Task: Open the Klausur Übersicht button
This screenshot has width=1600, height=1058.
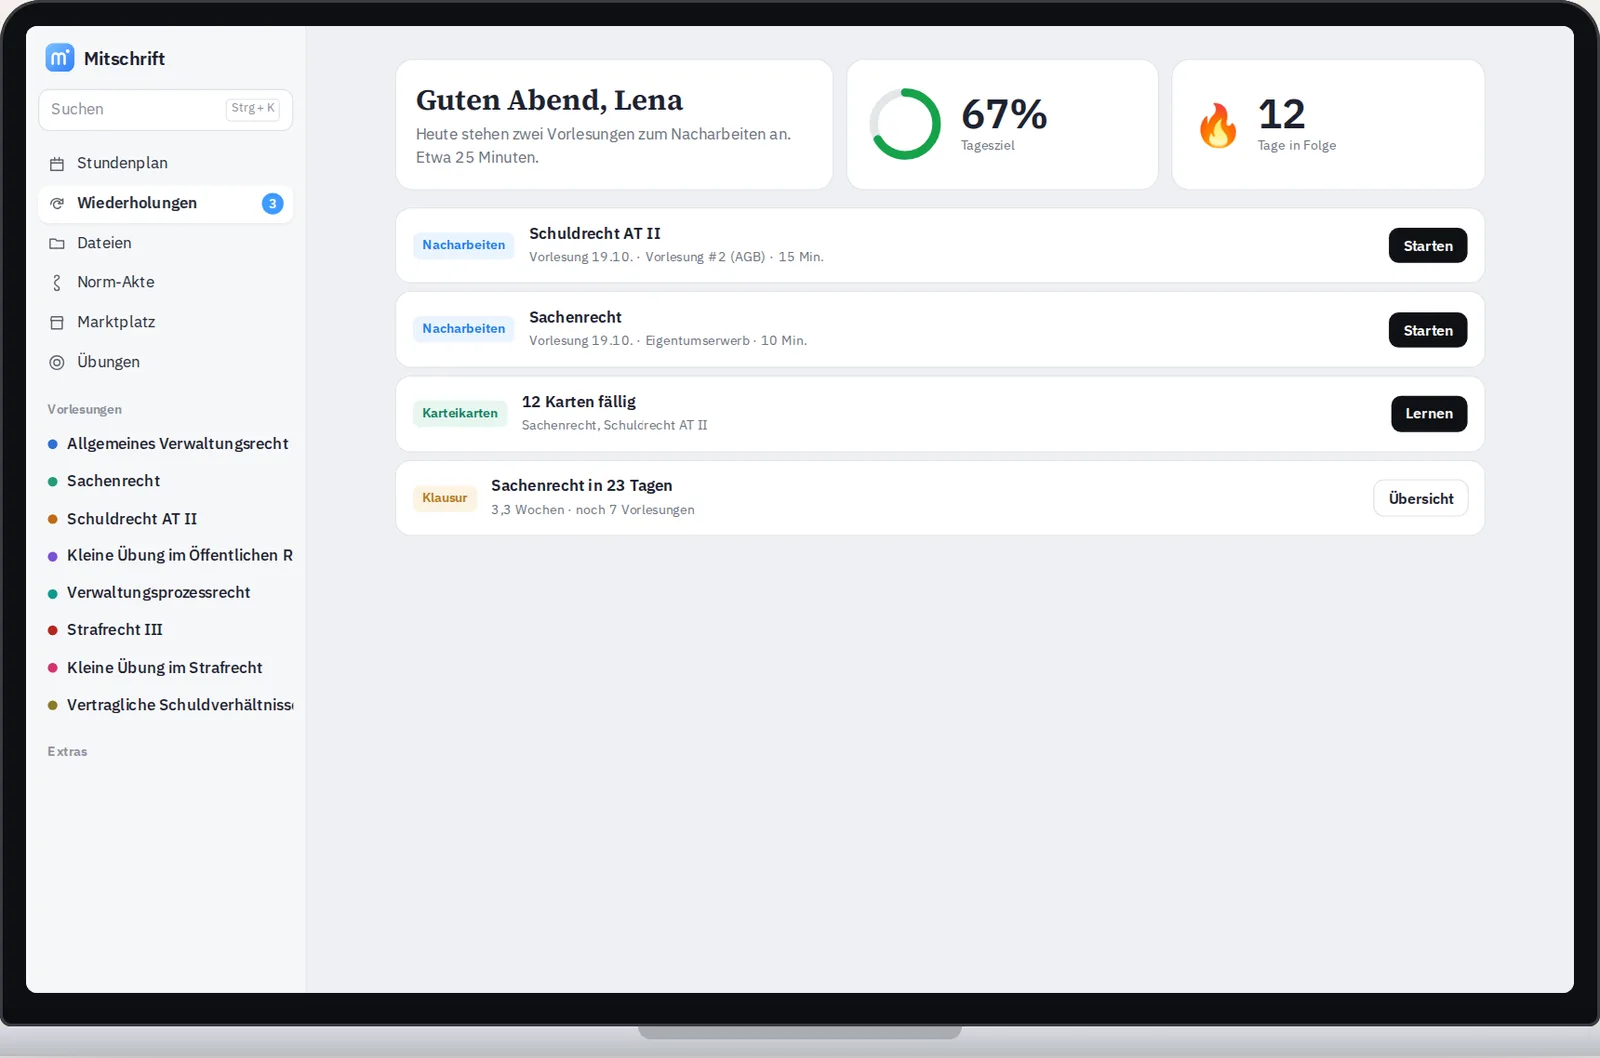Action: point(1421,498)
